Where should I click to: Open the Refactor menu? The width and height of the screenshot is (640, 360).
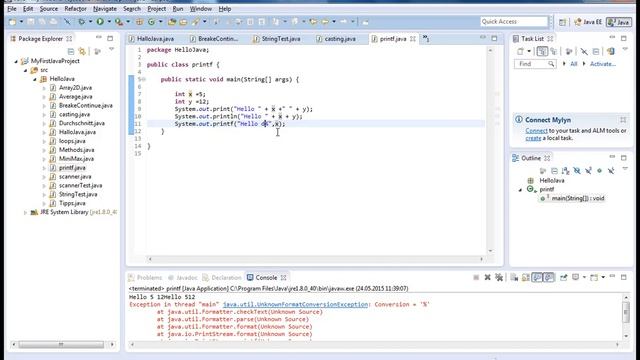tap(75, 9)
